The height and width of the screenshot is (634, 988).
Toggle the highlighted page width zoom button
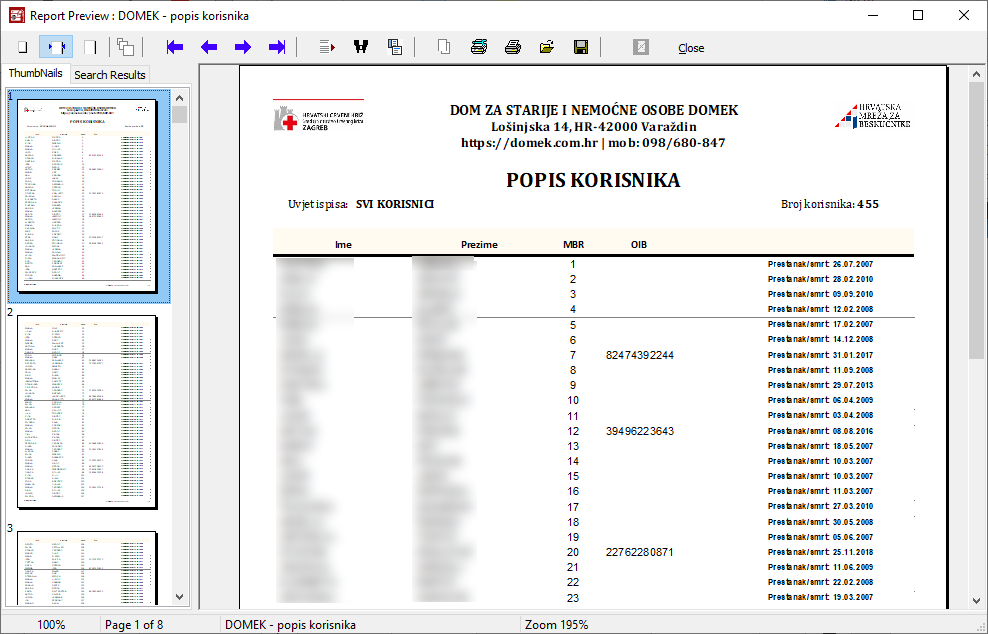[56, 47]
